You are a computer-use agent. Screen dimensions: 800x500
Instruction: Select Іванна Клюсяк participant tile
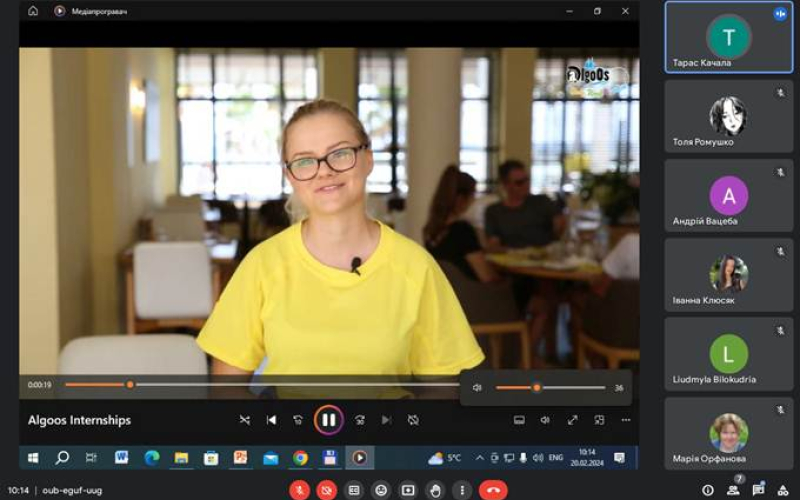coord(729,274)
